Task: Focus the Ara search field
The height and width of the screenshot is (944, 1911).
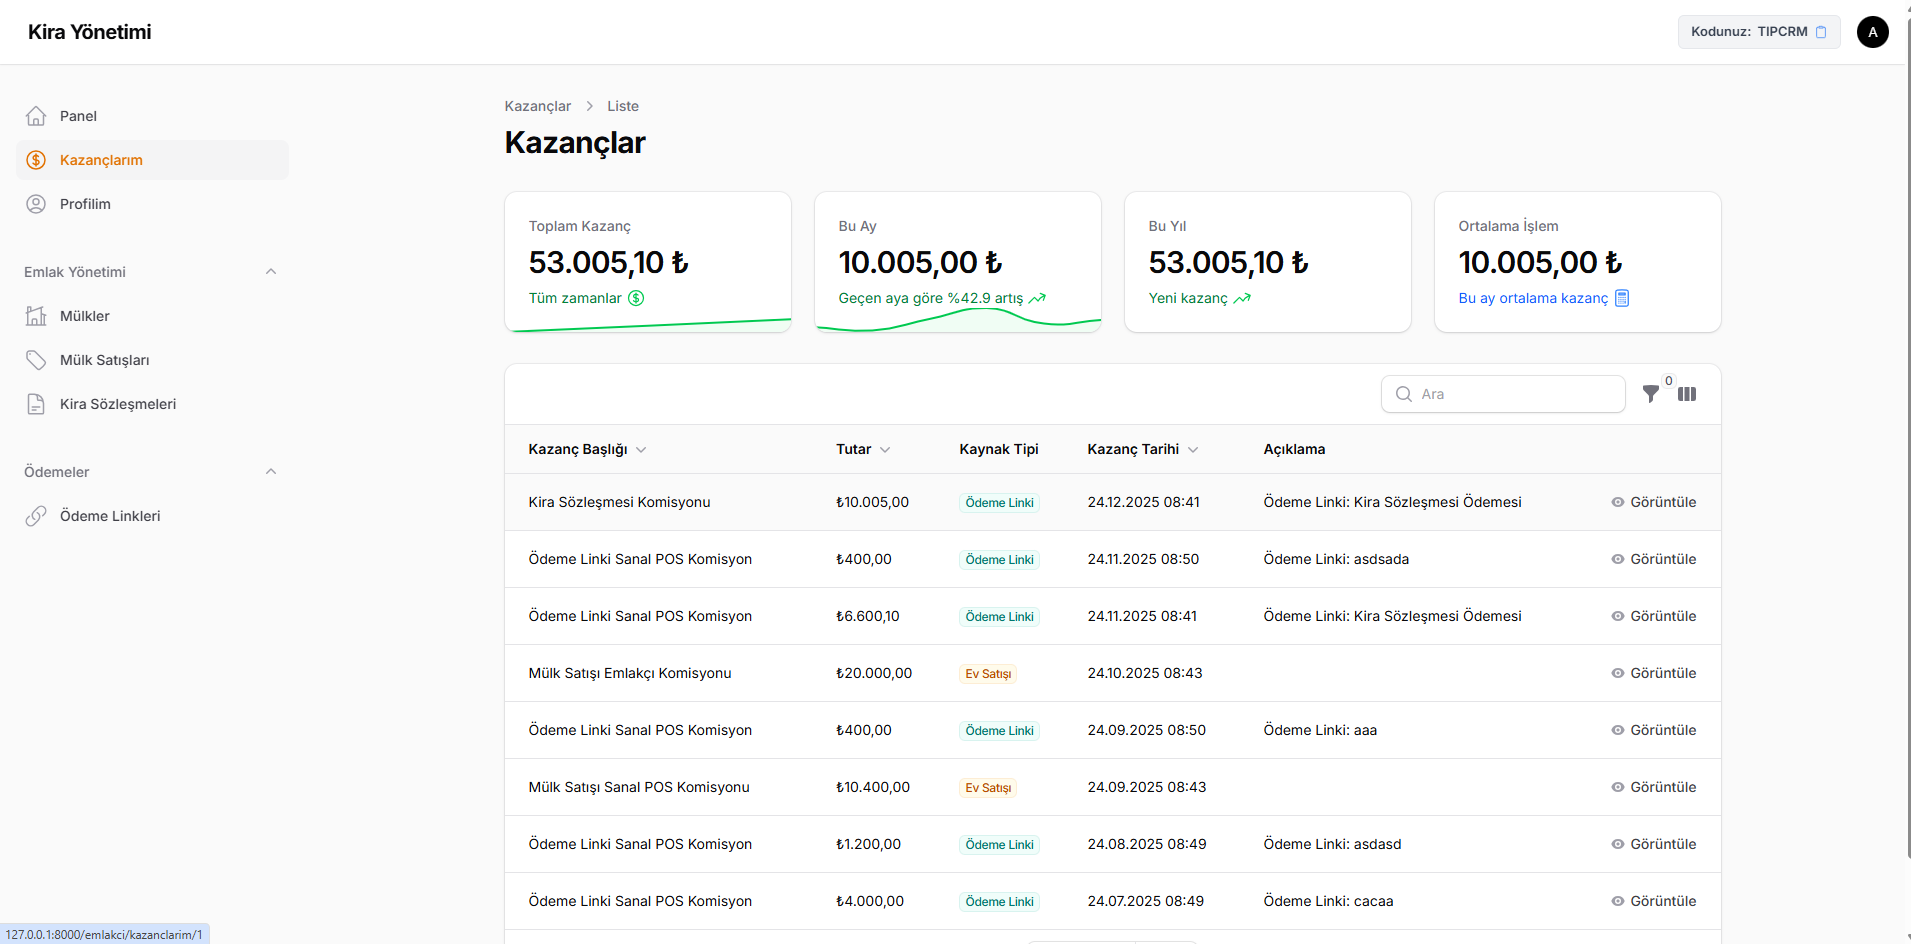Action: pyautogui.click(x=1515, y=394)
